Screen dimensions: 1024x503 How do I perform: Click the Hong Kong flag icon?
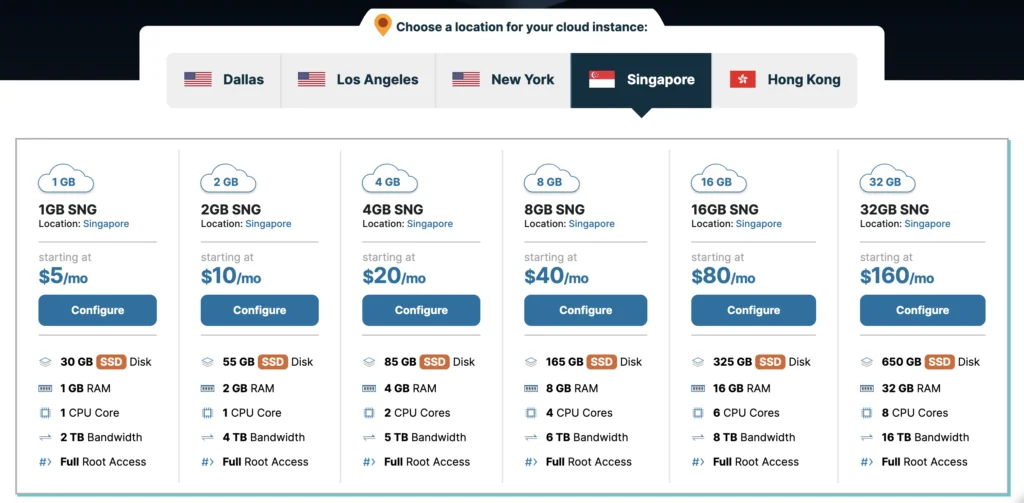[x=743, y=80]
